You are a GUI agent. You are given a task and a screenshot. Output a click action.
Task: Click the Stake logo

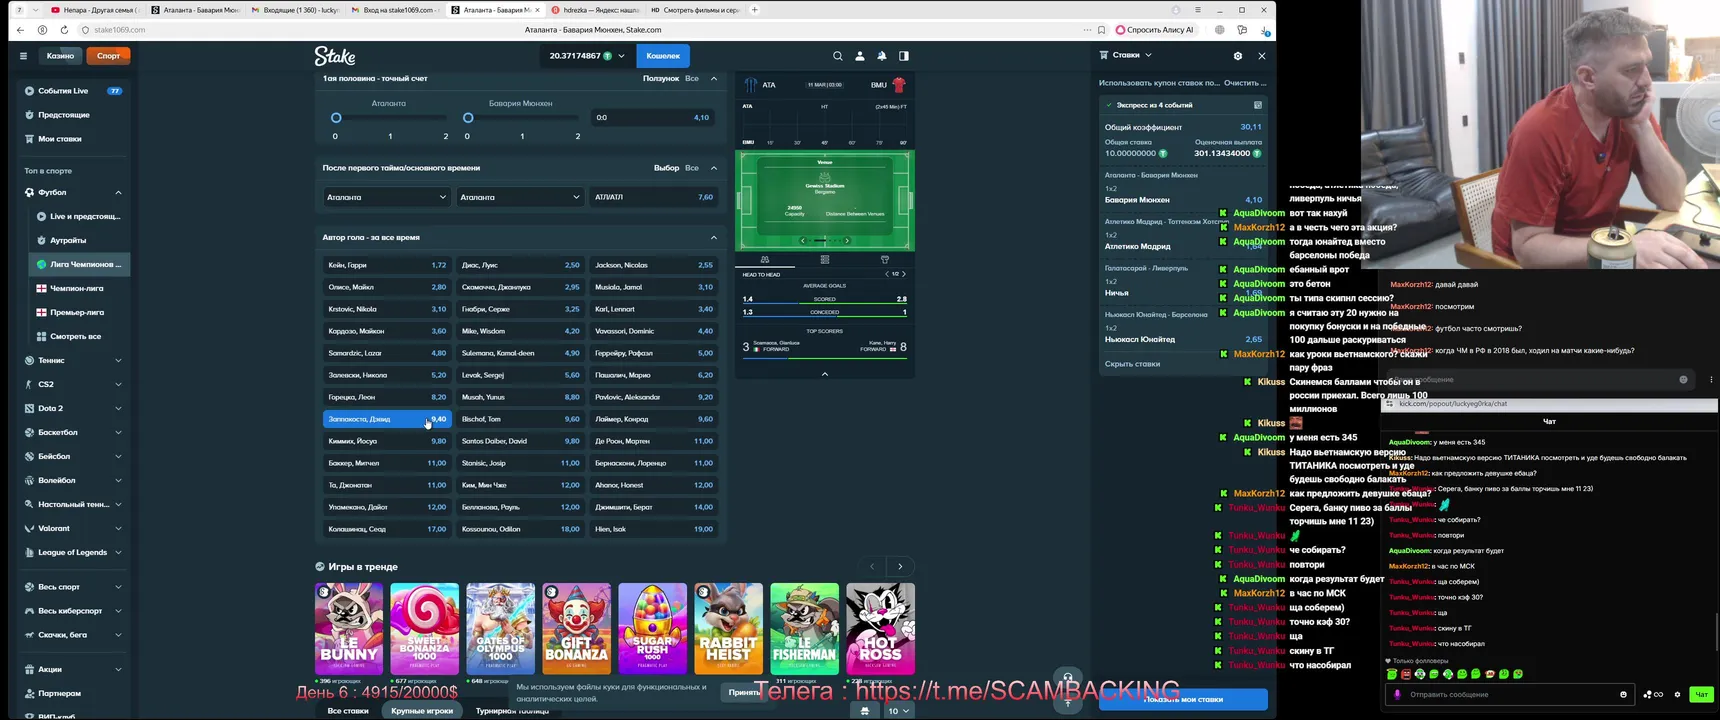coord(335,56)
